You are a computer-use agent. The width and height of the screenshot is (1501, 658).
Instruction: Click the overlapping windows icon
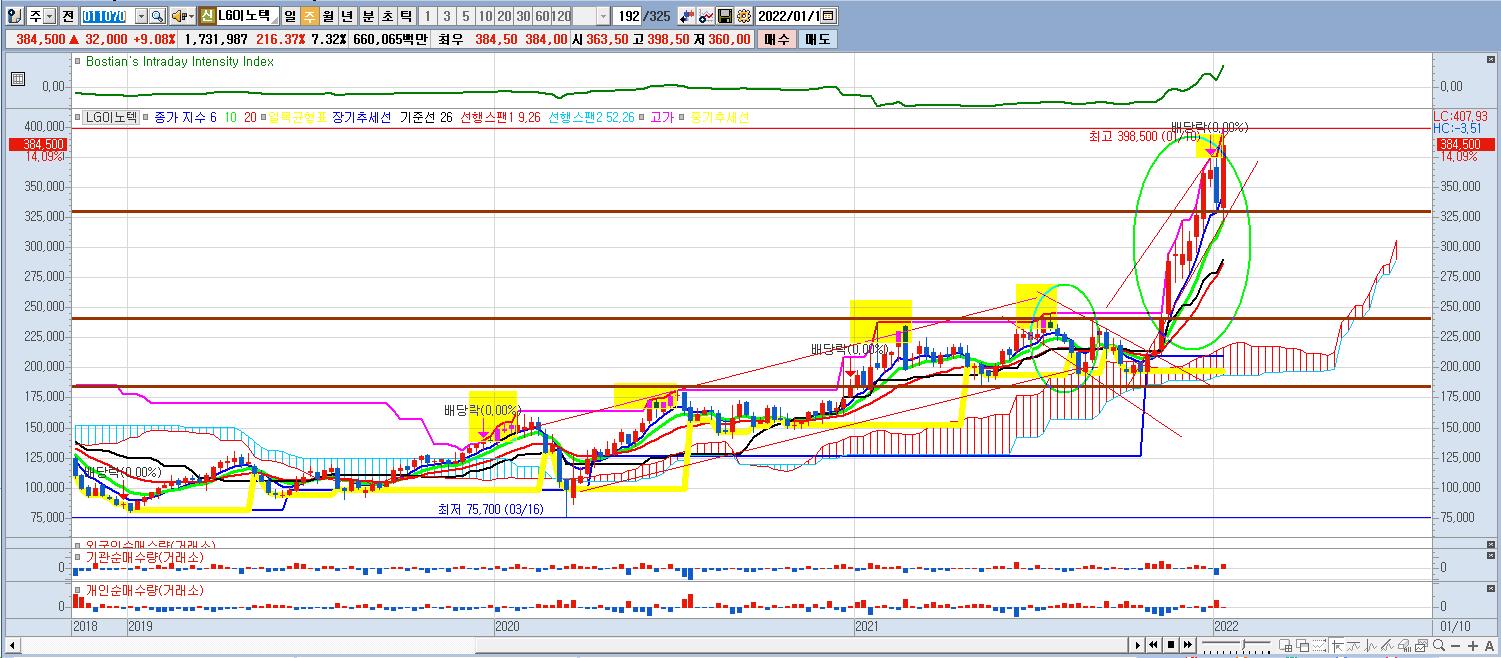tap(1302, 645)
